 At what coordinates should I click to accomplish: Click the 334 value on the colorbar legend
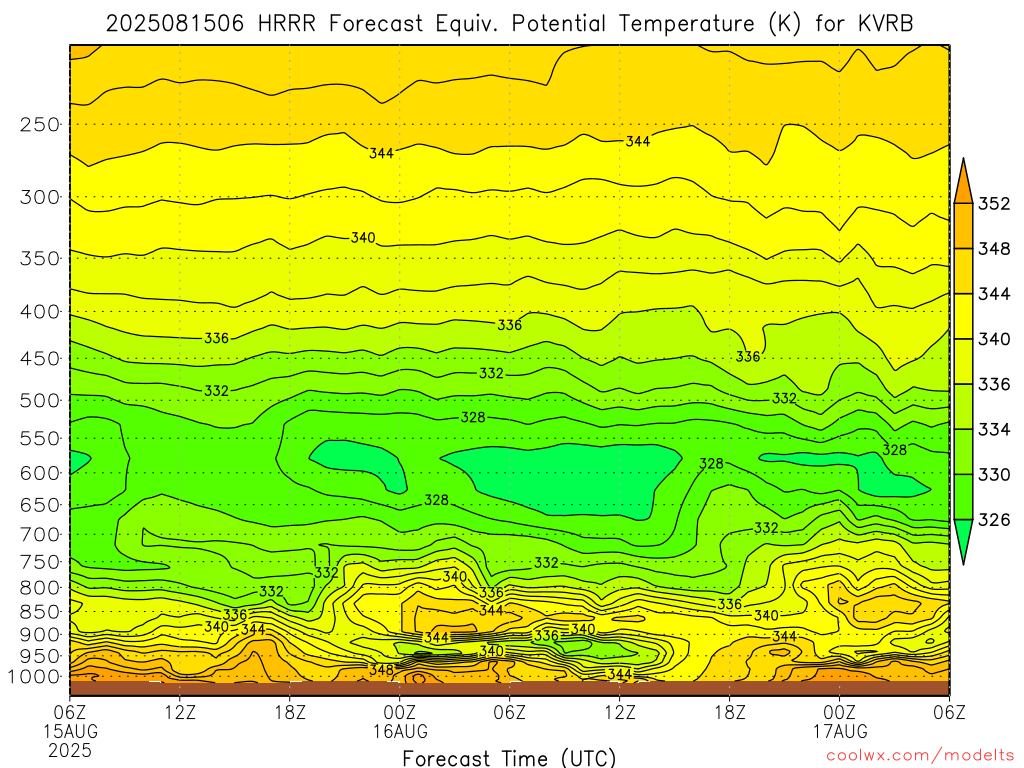click(x=994, y=429)
